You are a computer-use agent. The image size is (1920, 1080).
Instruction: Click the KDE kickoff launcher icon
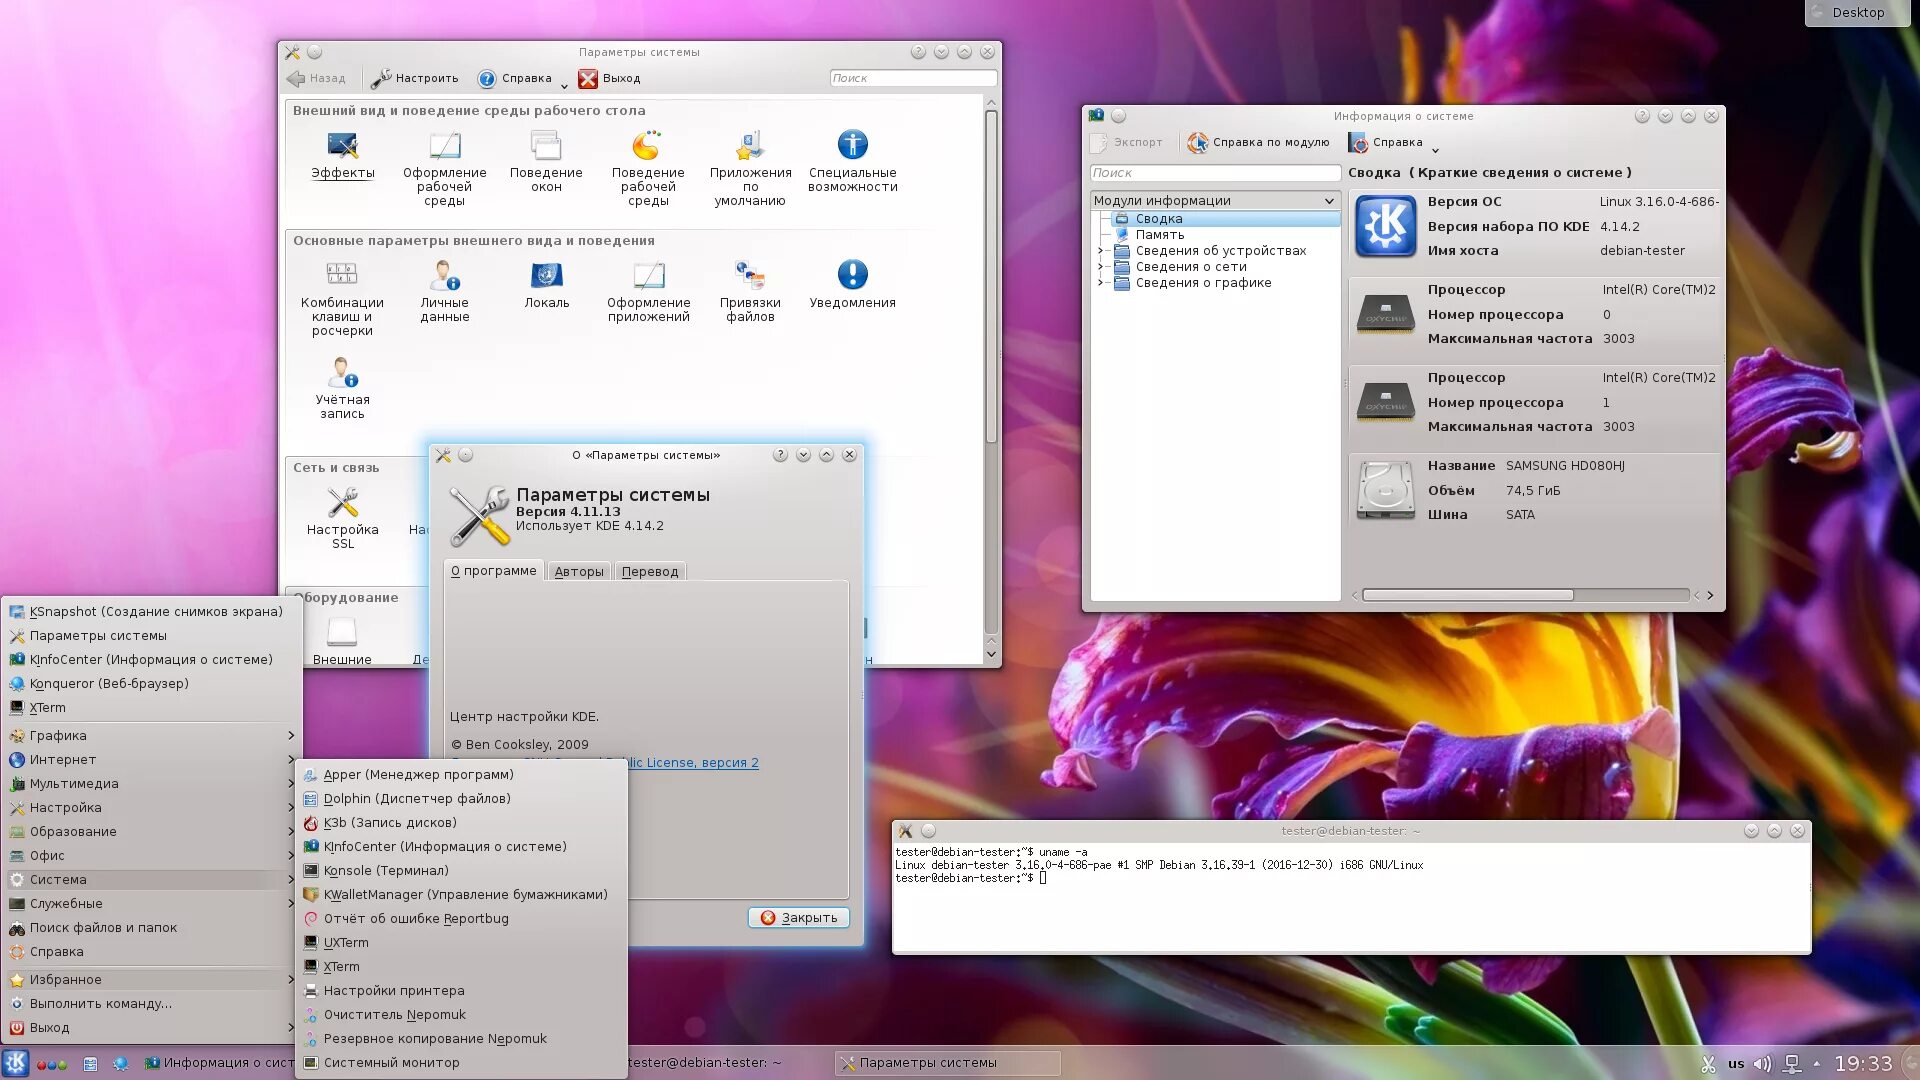(x=16, y=1062)
